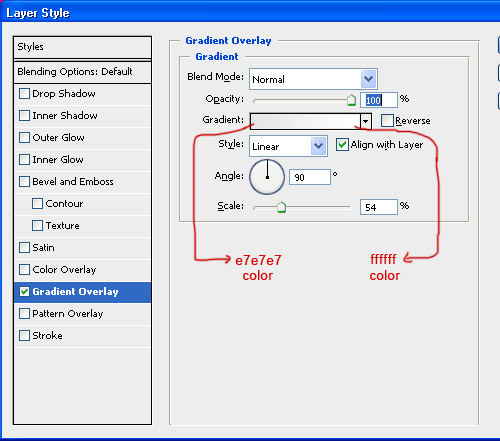This screenshot has width=500, height=441.
Task: Click the Scale slider handle
Action: click(281, 207)
